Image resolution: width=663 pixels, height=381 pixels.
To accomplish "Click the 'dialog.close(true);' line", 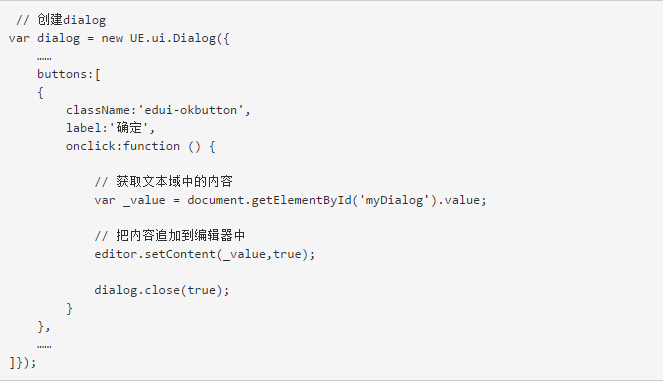I will click(x=162, y=290).
